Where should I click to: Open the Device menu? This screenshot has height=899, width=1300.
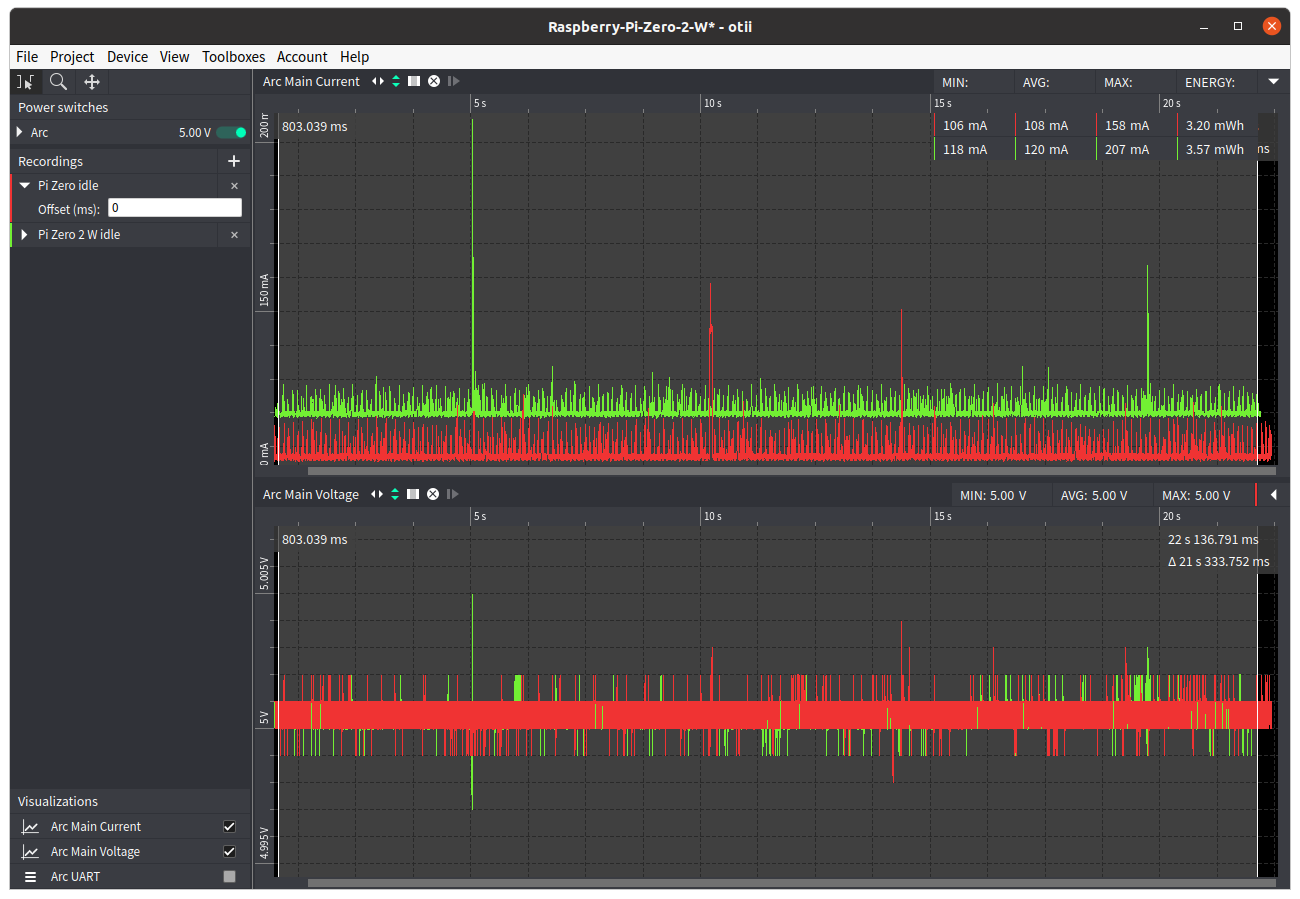[x=127, y=57]
